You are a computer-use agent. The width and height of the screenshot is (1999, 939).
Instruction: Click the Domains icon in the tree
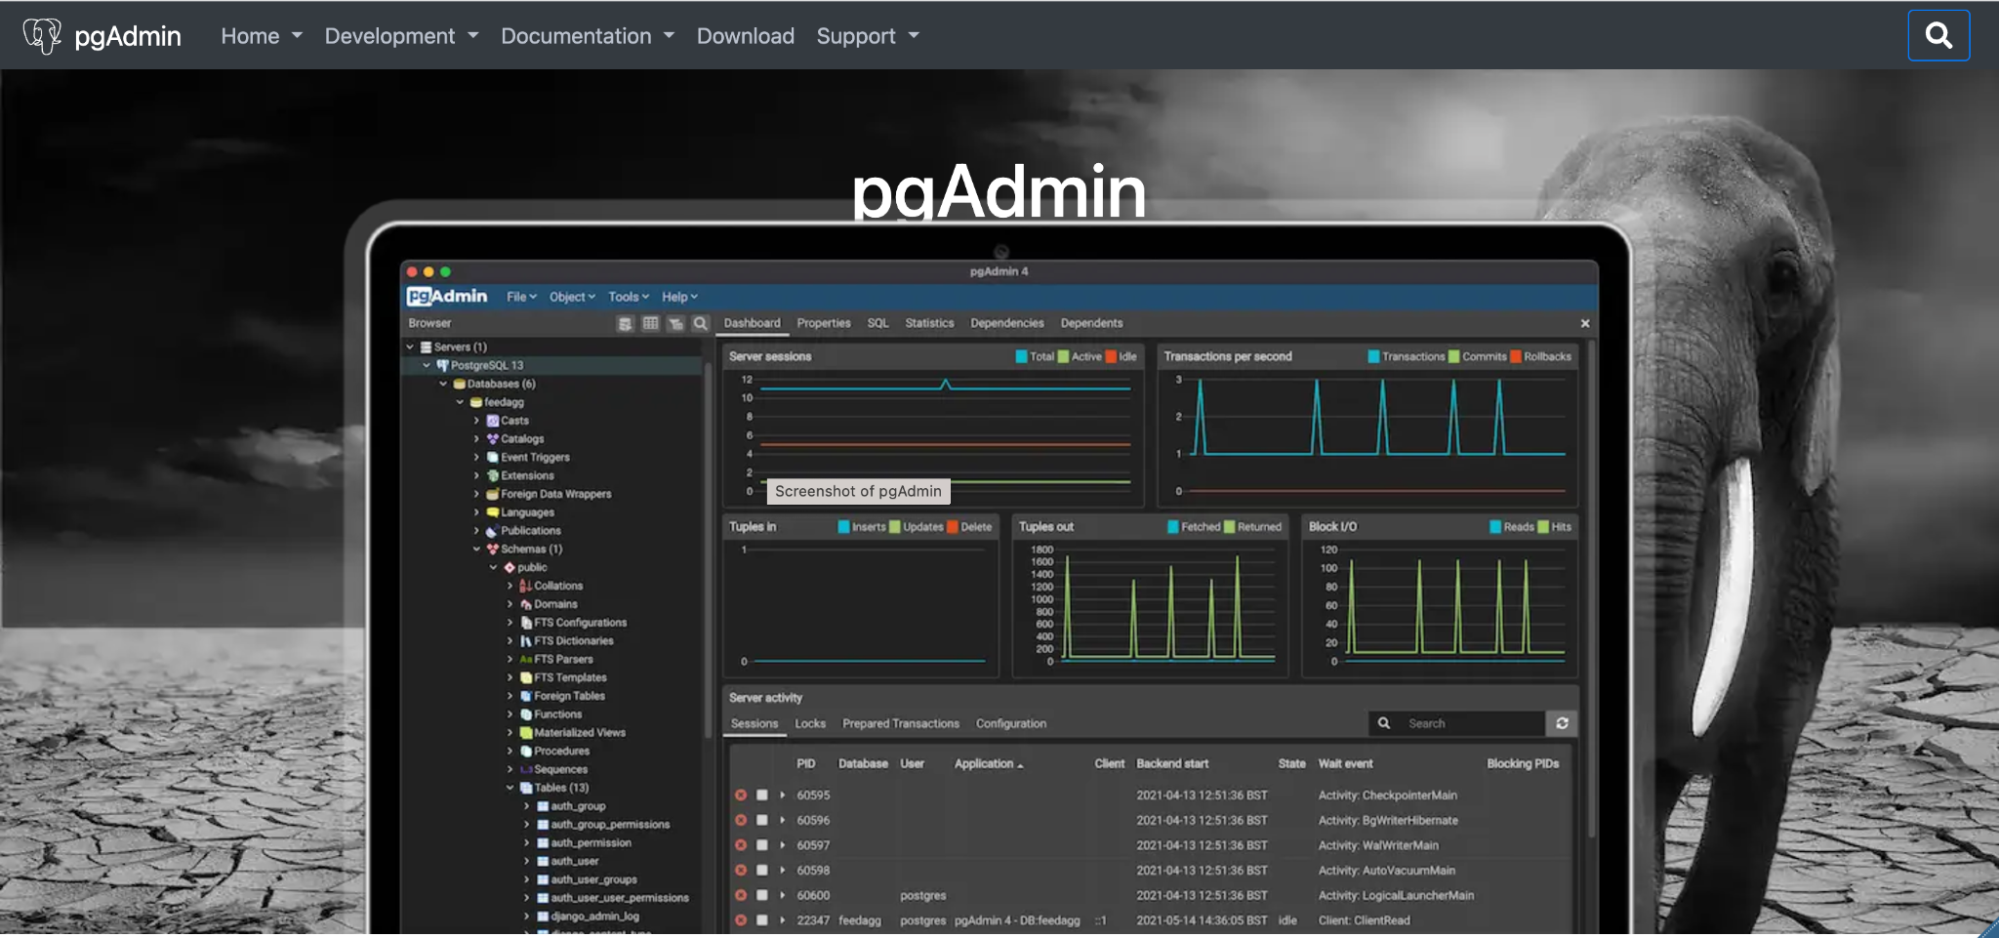(x=525, y=604)
